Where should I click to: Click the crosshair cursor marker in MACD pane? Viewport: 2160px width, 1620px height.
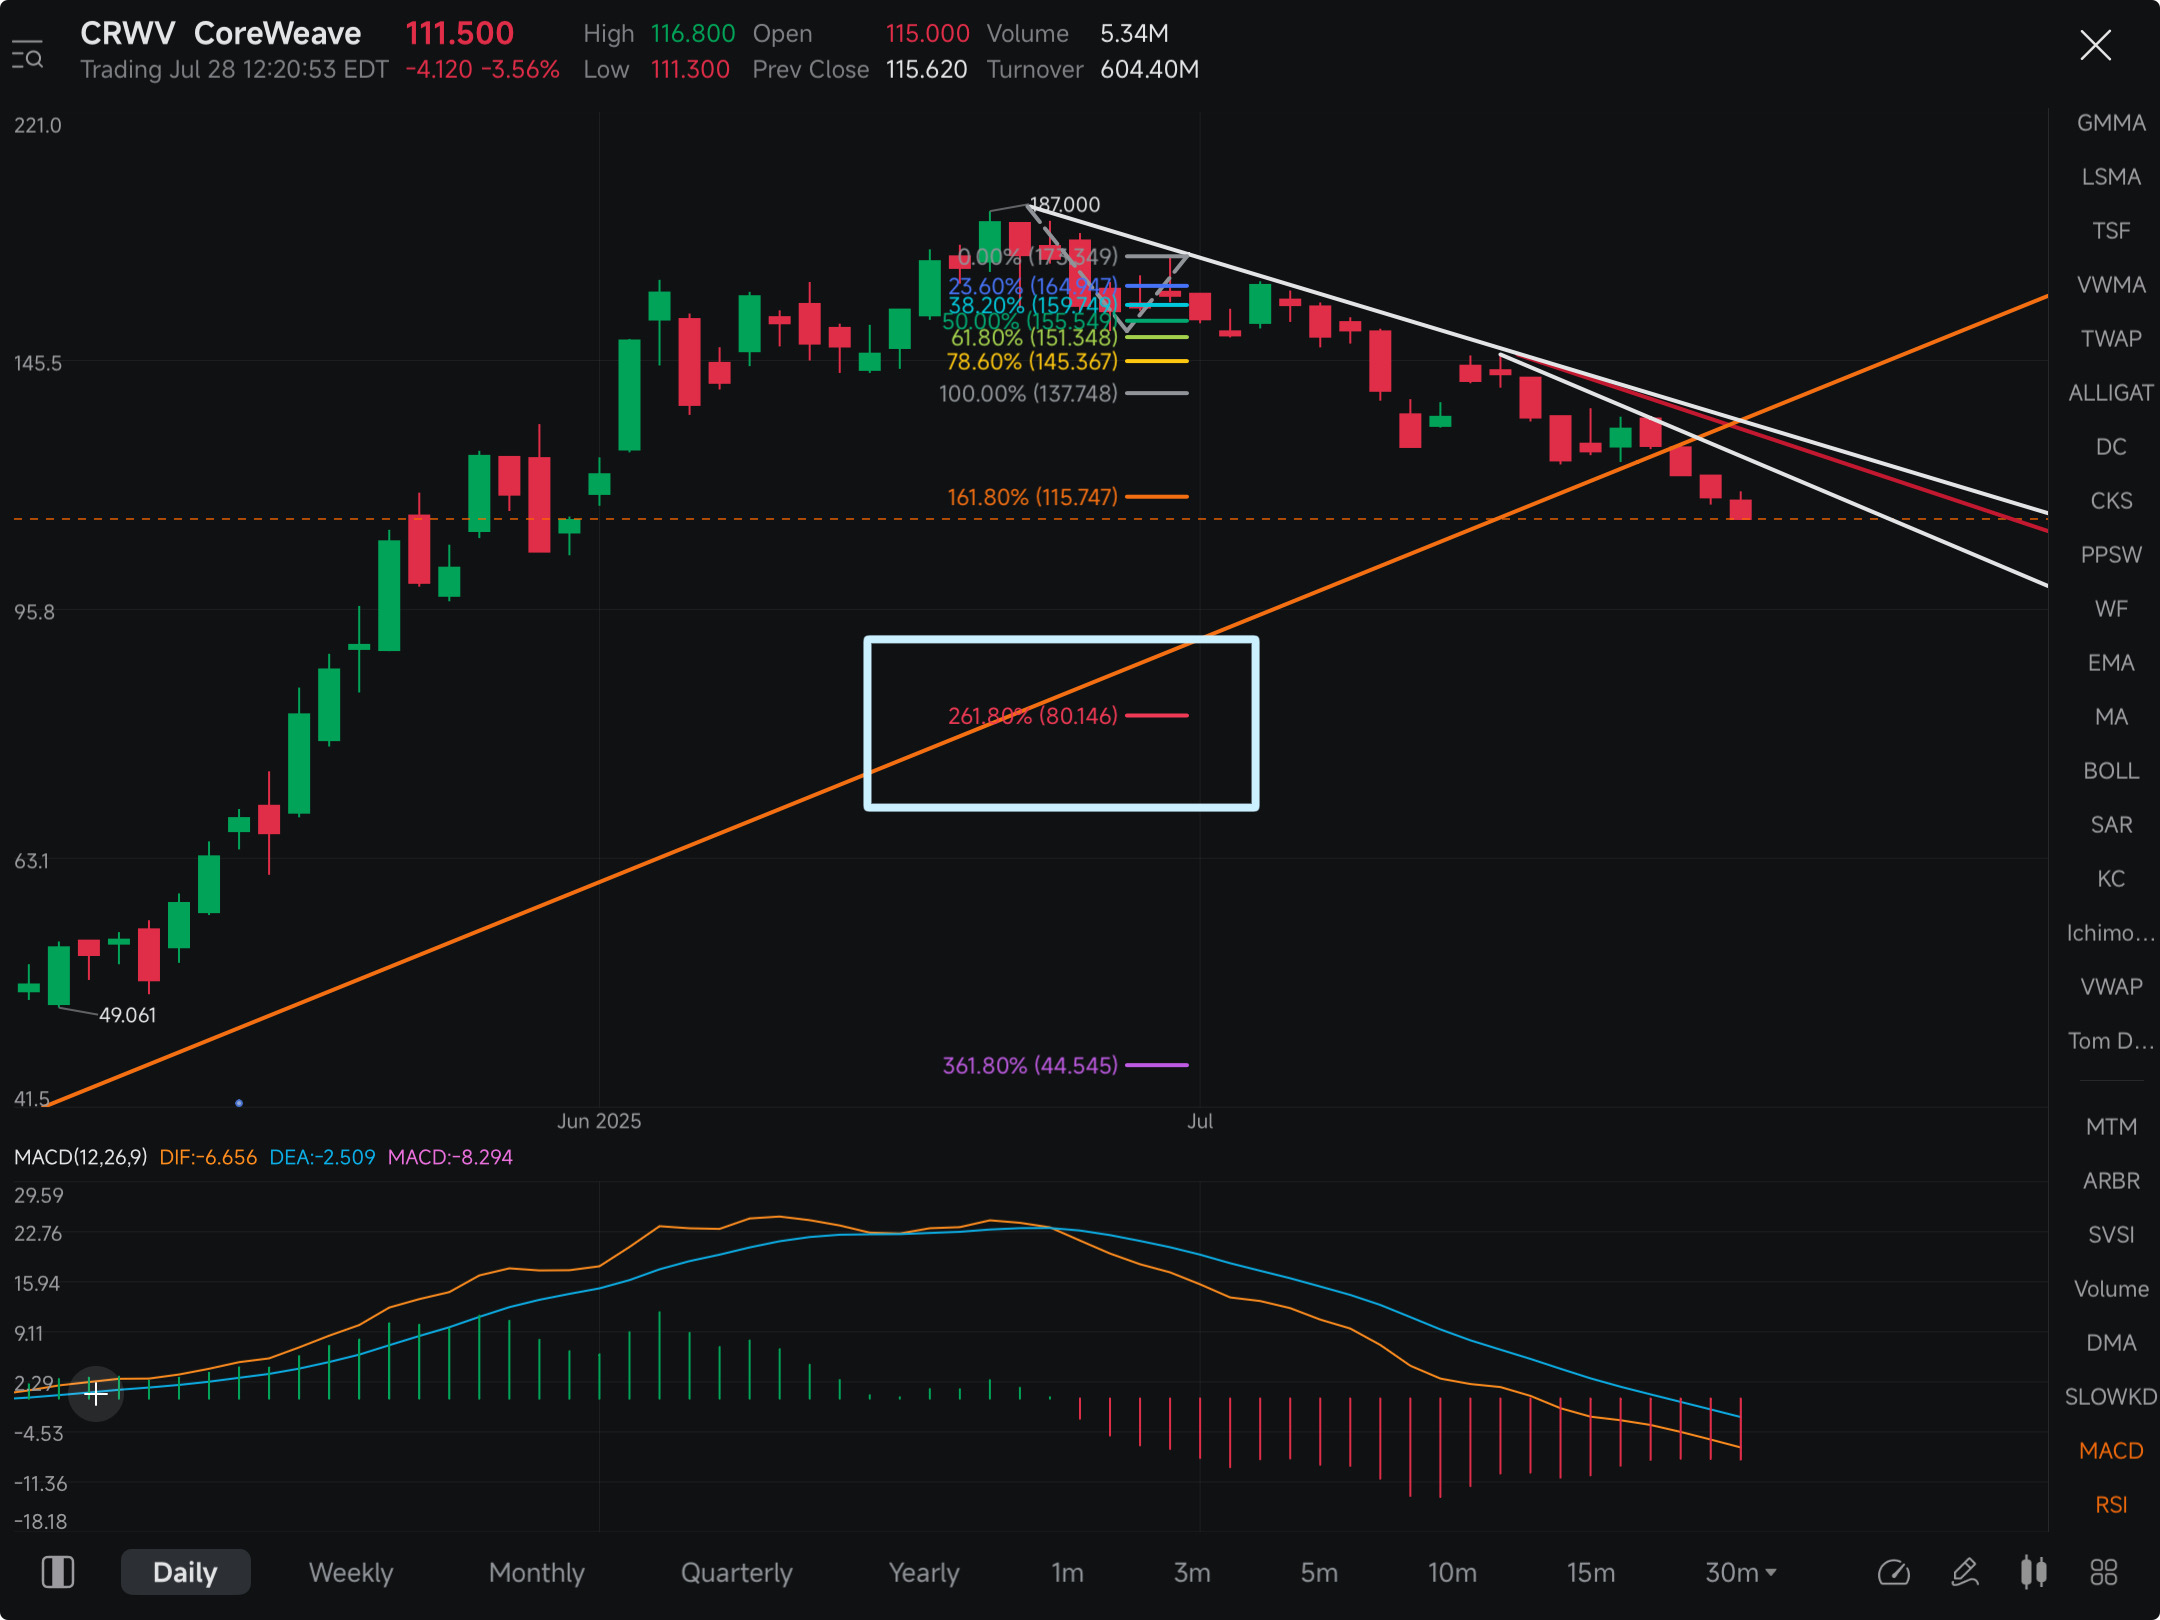(x=96, y=1393)
